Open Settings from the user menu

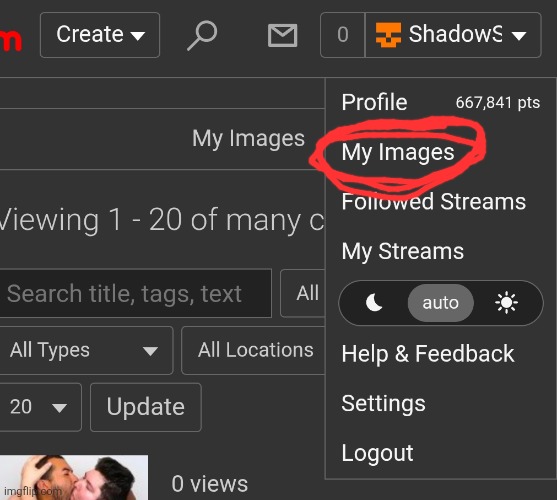tap(383, 404)
